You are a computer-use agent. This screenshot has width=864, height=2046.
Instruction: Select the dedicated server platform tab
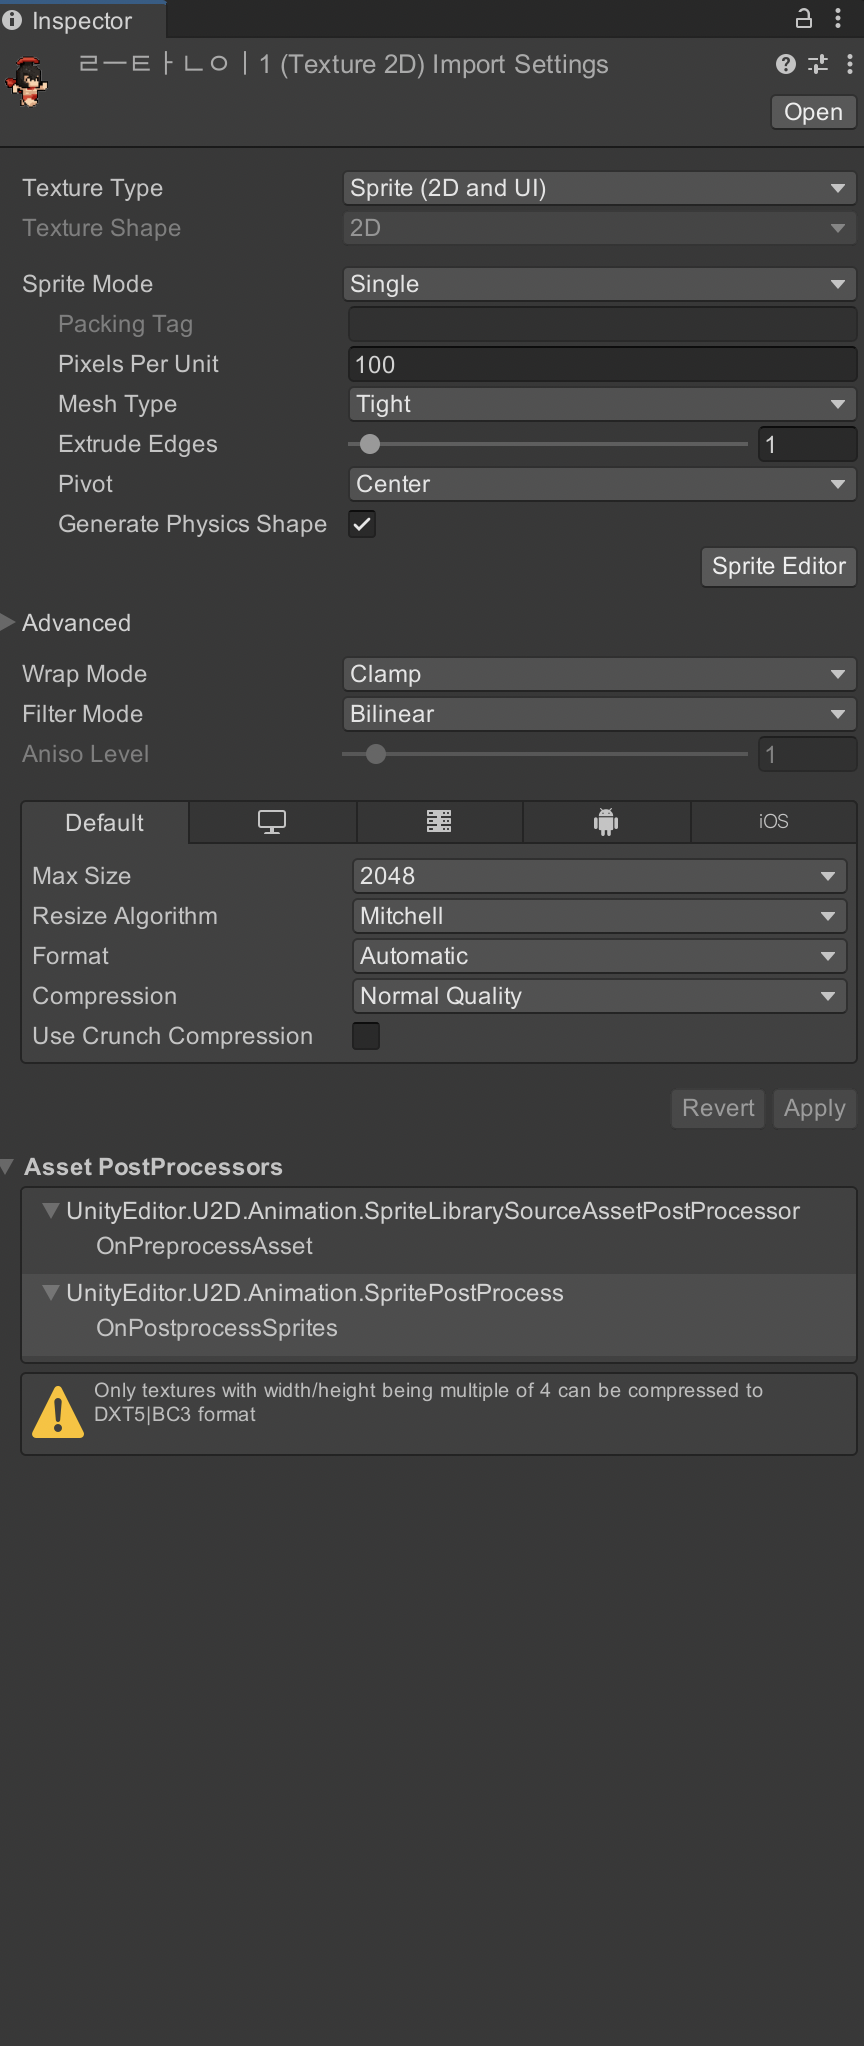tap(439, 822)
